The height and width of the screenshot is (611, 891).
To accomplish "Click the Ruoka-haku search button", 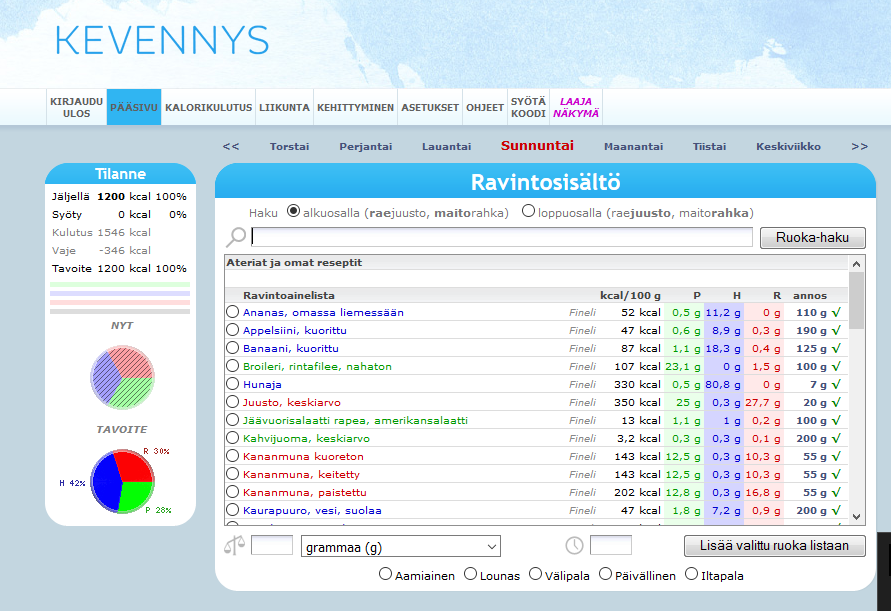I will pyautogui.click(x=813, y=238).
